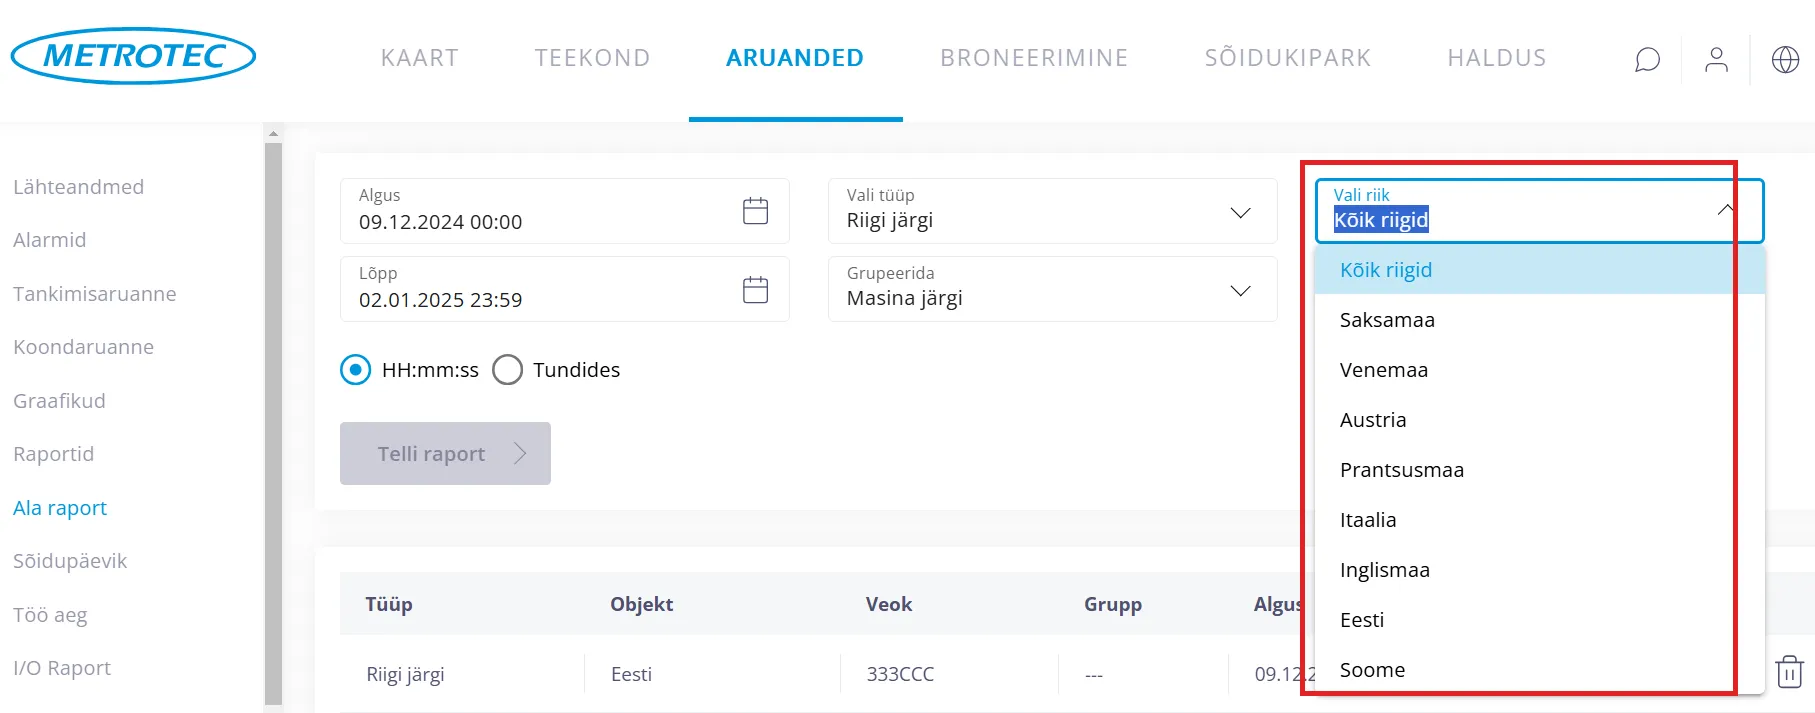Image resolution: width=1815 pixels, height=713 pixels.
Task: Open the Grupeerida dropdown
Action: (1240, 290)
